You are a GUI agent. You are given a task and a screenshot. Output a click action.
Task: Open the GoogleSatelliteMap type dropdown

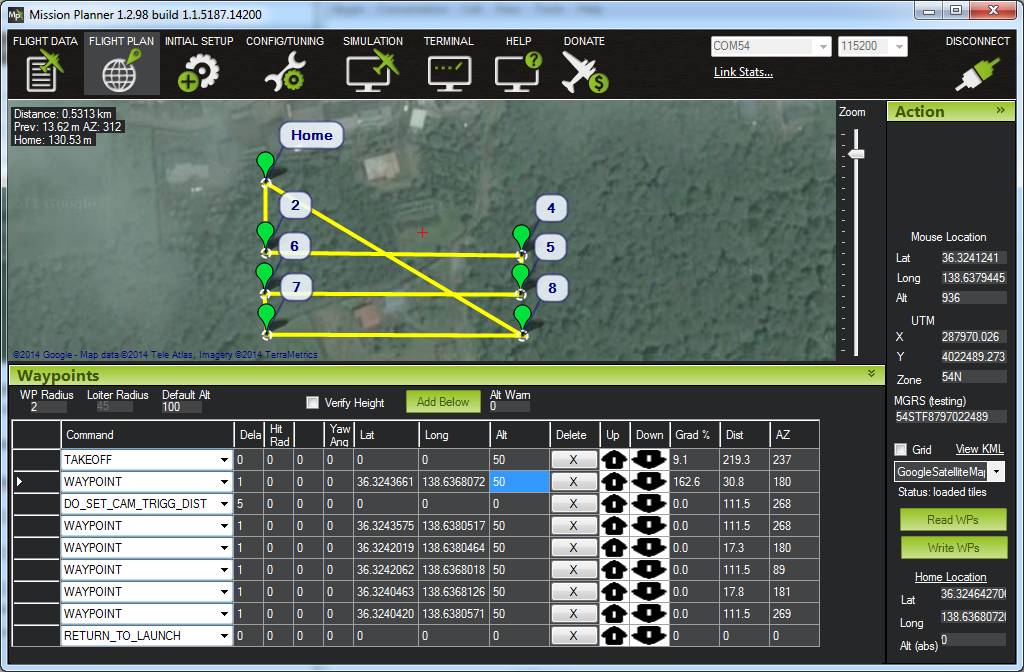click(x=997, y=472)
